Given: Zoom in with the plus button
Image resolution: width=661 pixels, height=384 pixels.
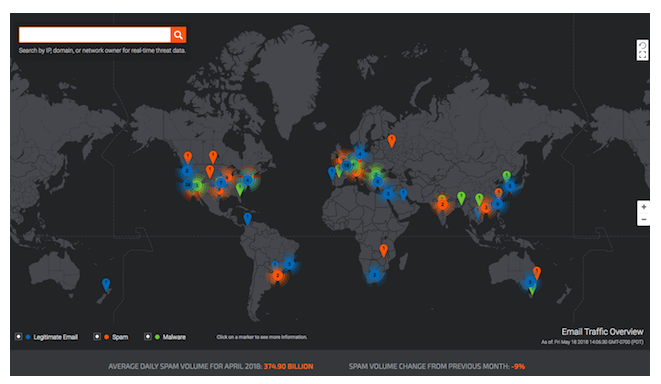Looking at the screenshot, I should click(x=644, y=207).
